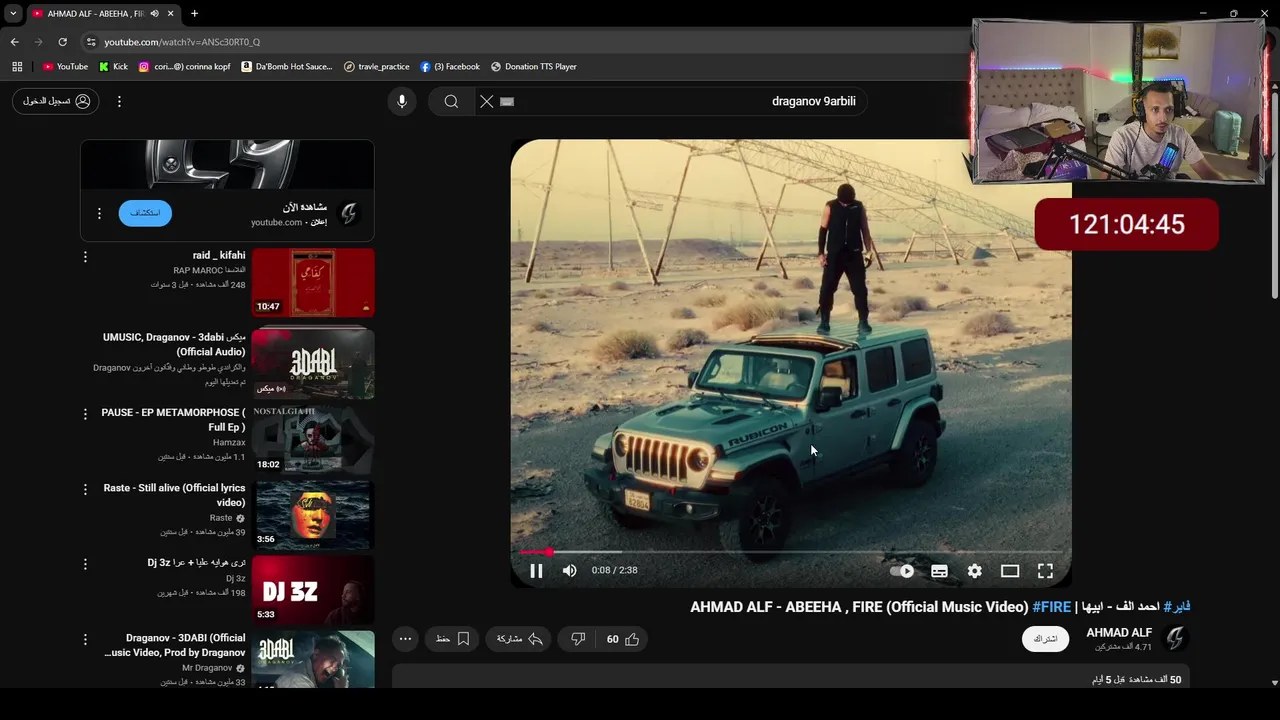This screenshot has height=720, width=1280.
Task: Click the blue استكشاف button on the ad
Action: click(x=145, y=213)
